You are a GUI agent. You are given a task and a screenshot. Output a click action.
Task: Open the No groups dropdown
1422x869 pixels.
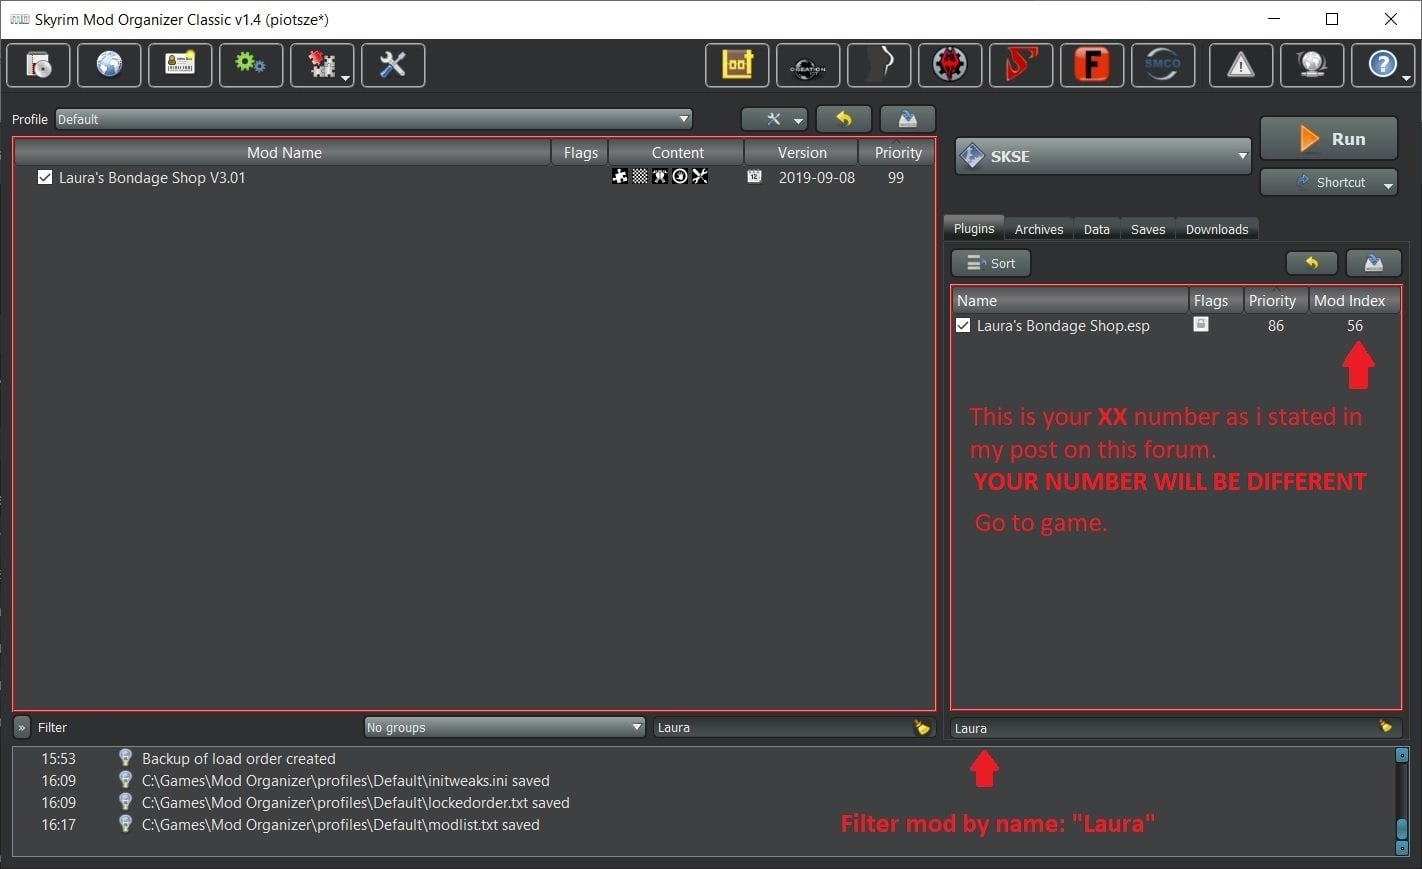[504, 727]
